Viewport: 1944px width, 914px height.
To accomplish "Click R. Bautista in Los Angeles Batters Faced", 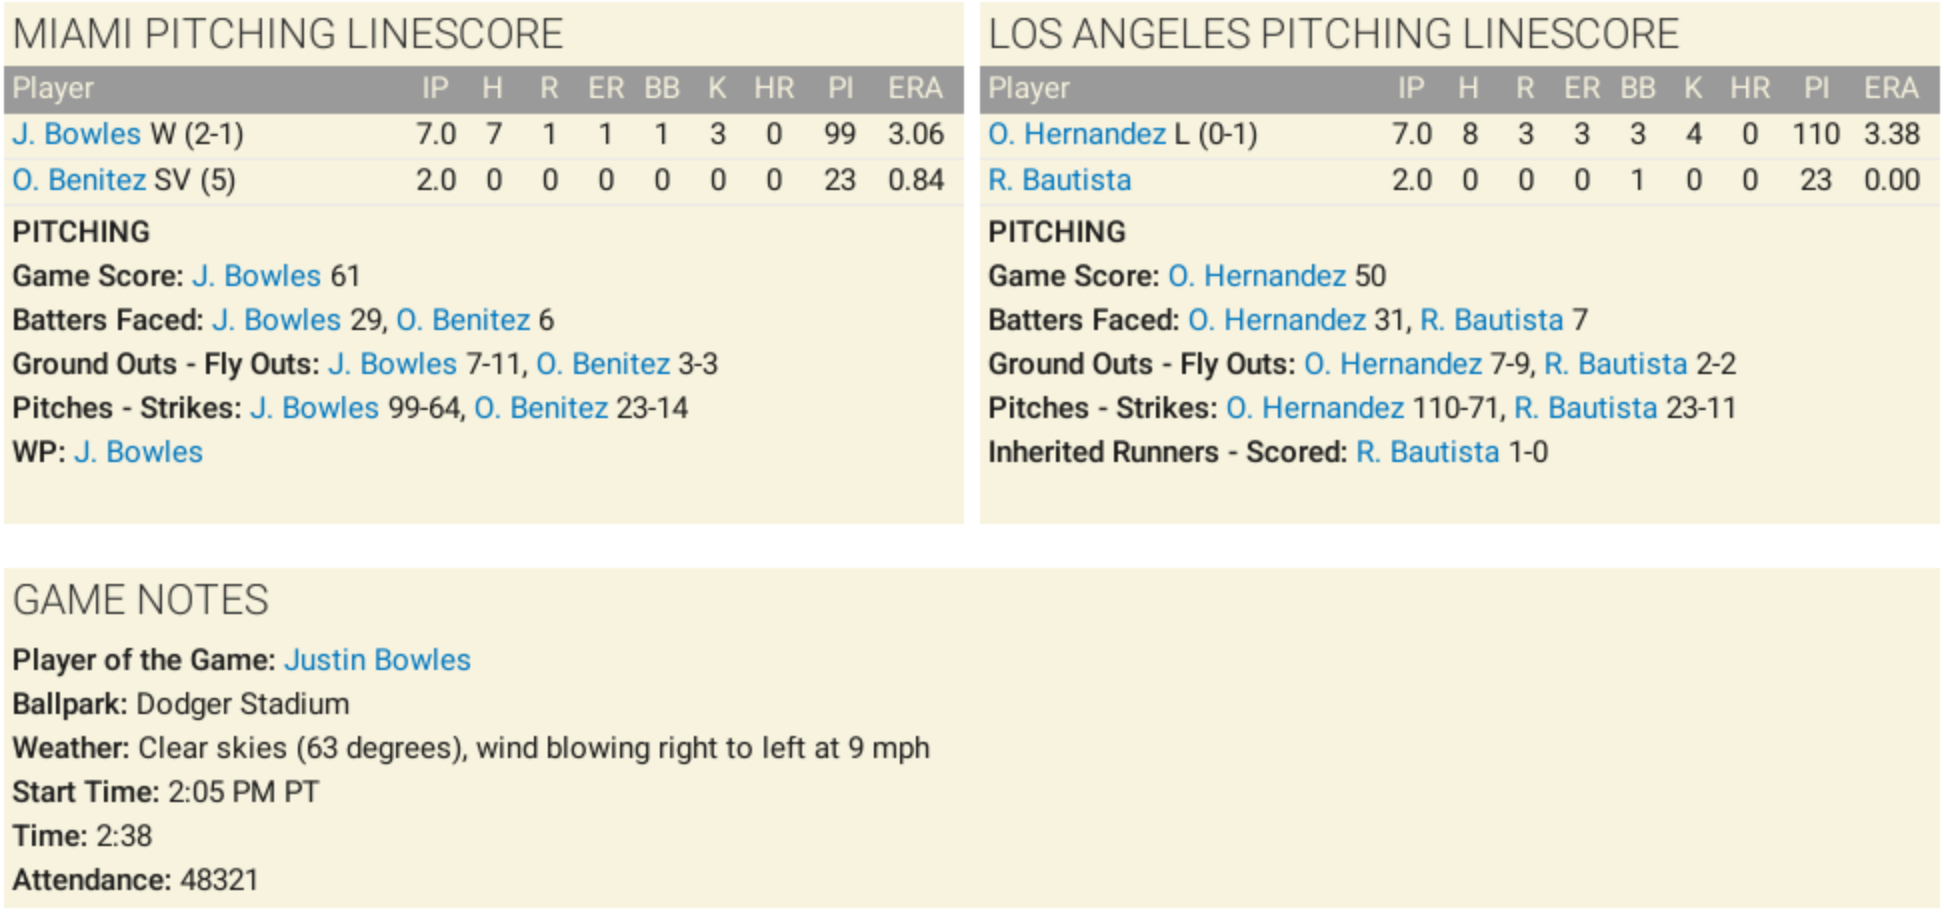I will point(1491,320).
